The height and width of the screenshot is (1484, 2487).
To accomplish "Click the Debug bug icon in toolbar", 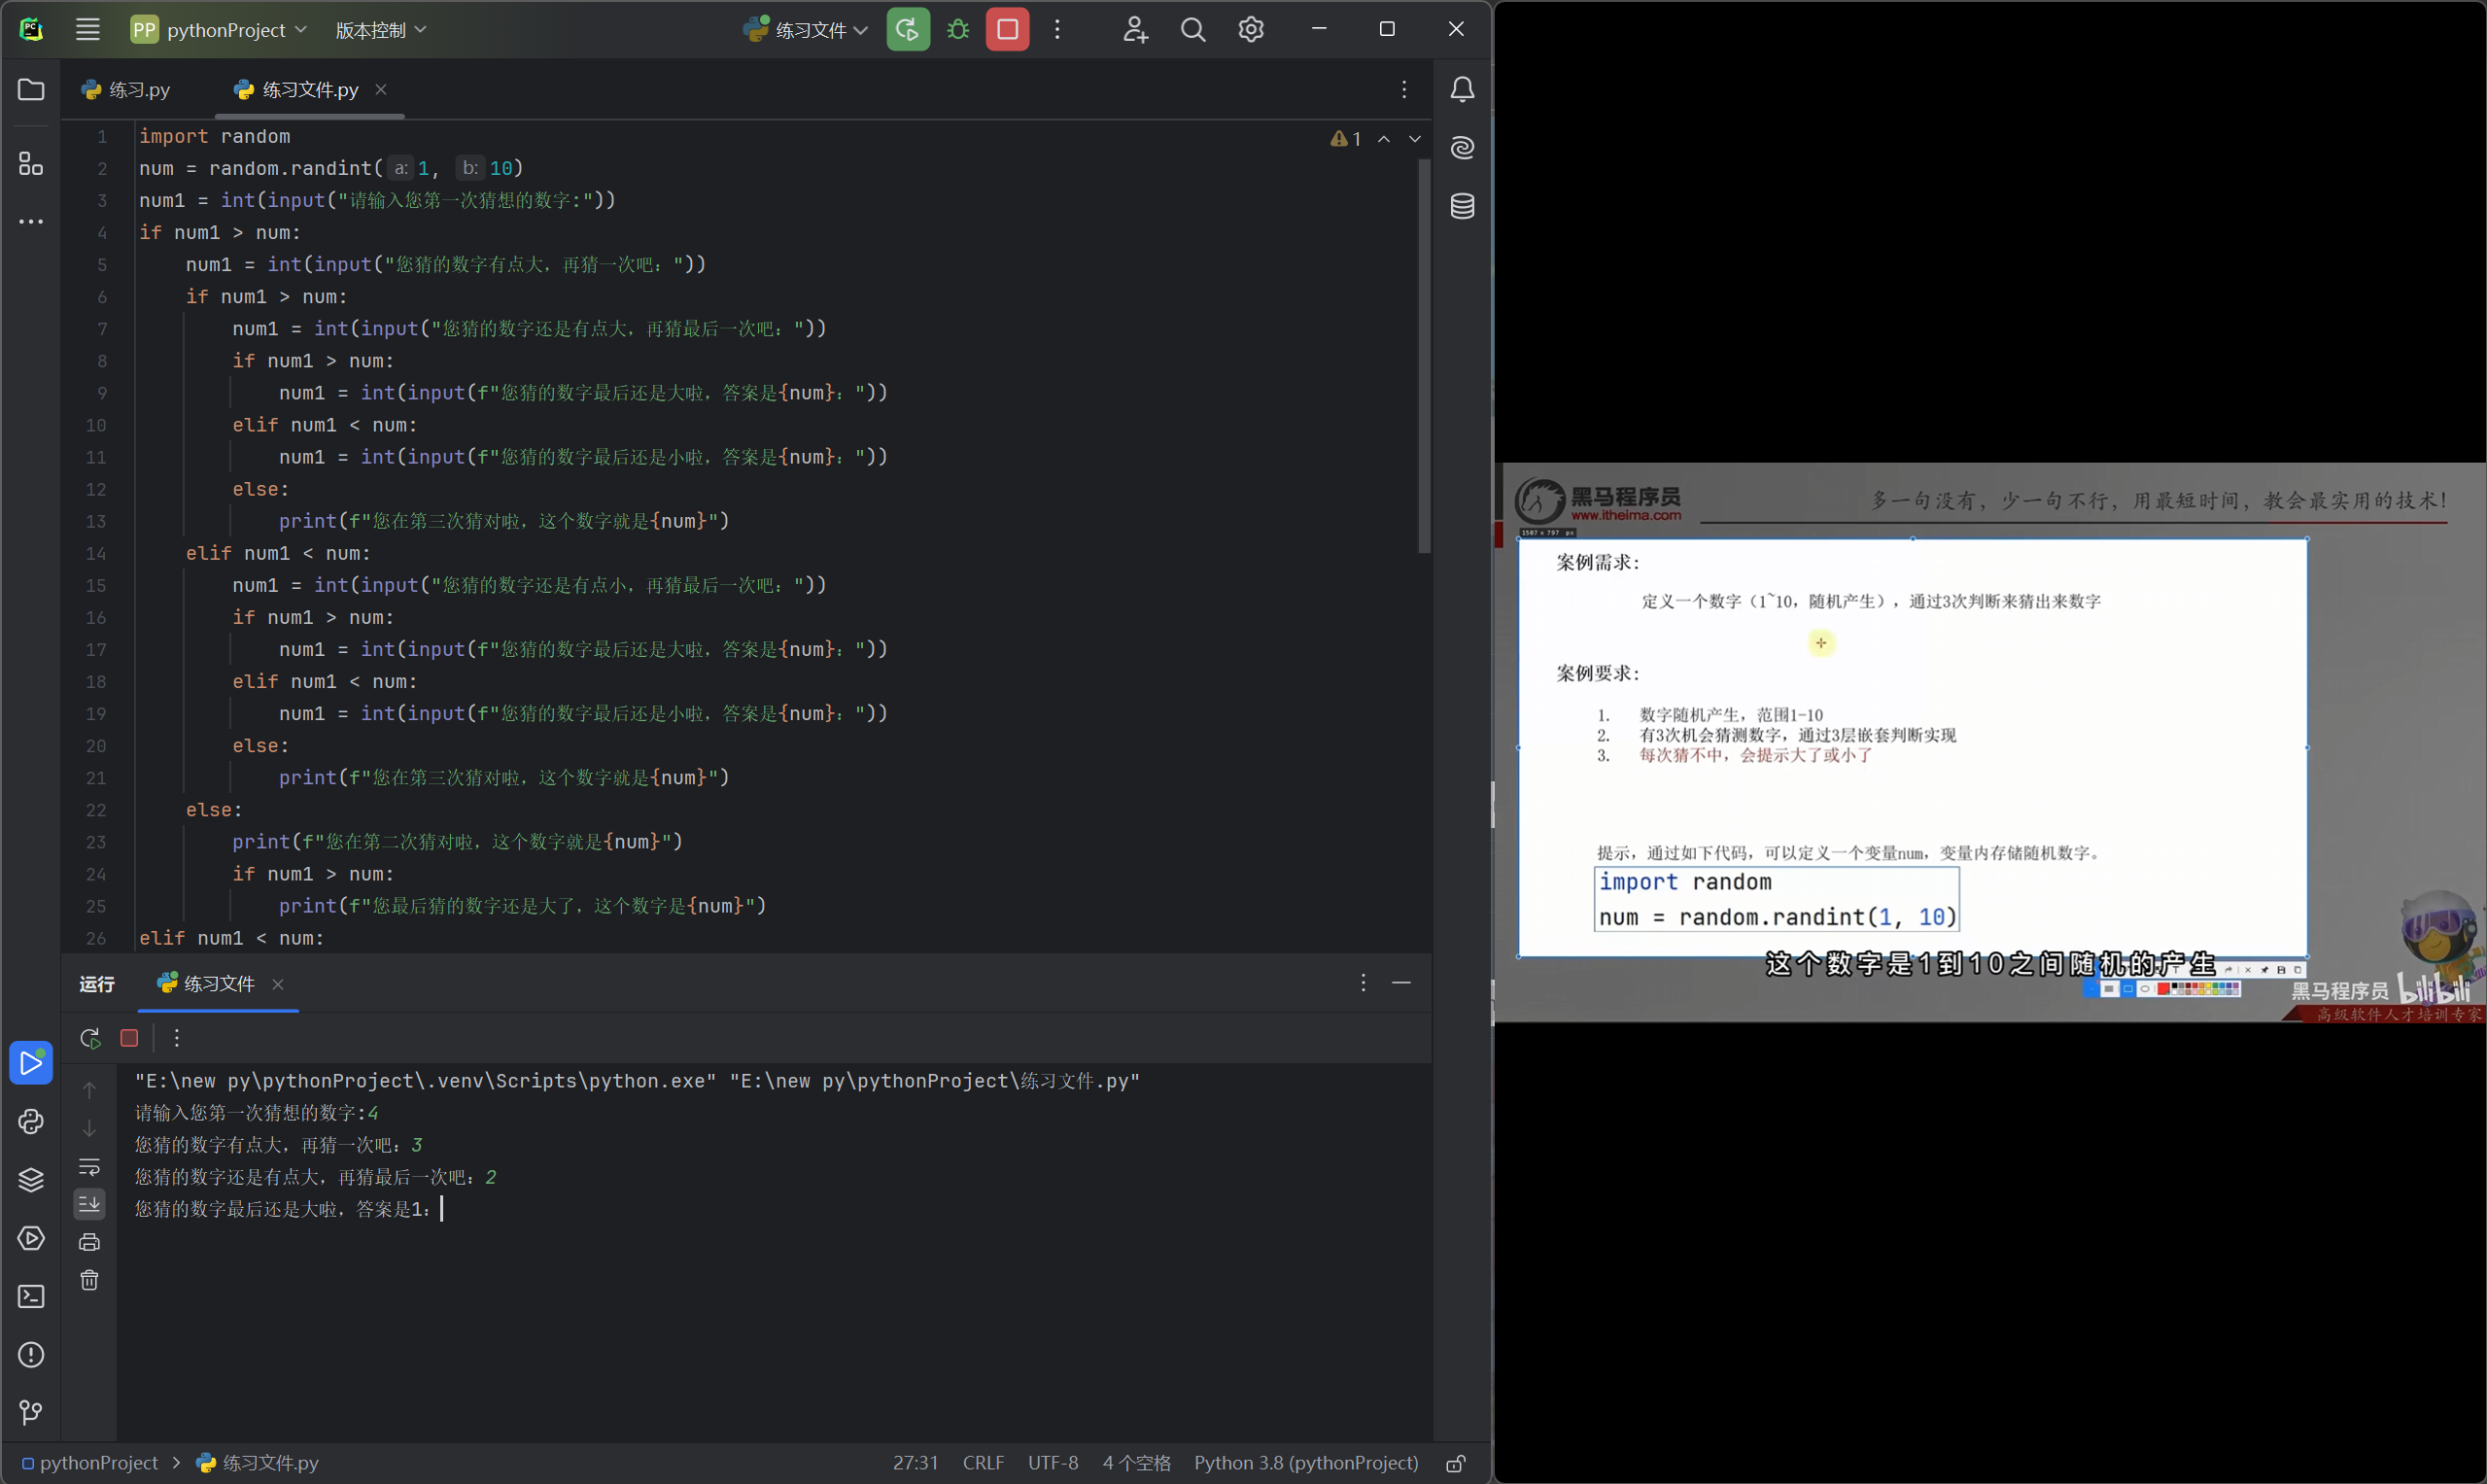I will coord(957,30).
